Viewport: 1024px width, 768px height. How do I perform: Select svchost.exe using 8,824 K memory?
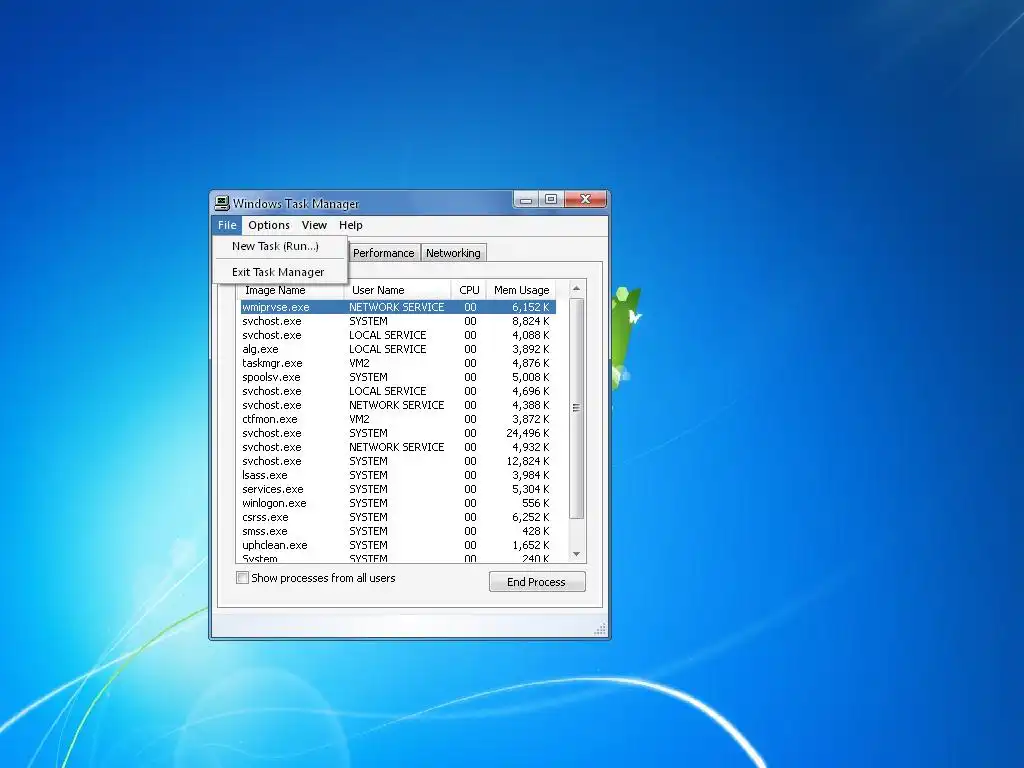coord(398,321)
